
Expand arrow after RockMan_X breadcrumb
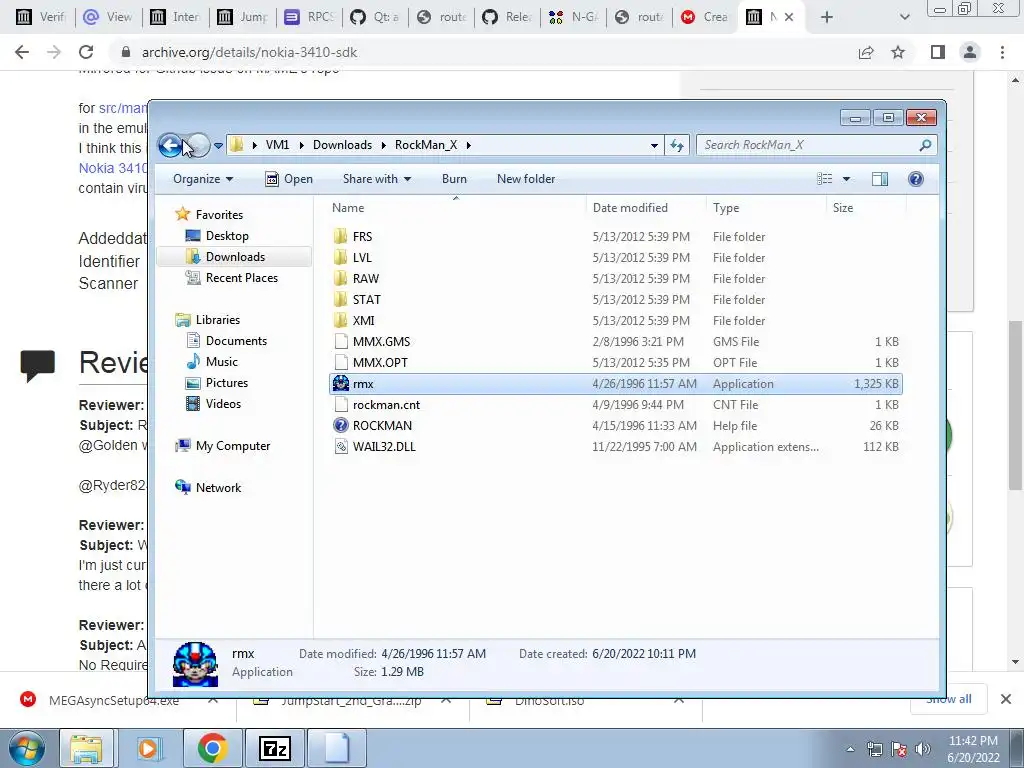click(468, 145)
